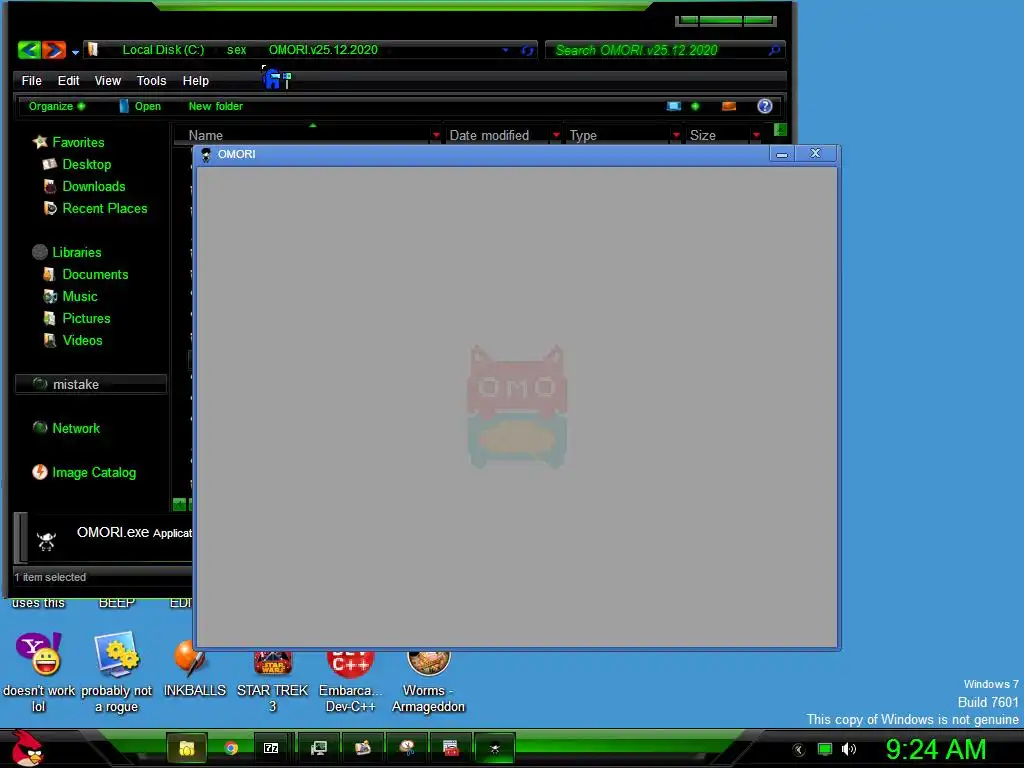Open the address bar history dropdown

click(505, 50)
